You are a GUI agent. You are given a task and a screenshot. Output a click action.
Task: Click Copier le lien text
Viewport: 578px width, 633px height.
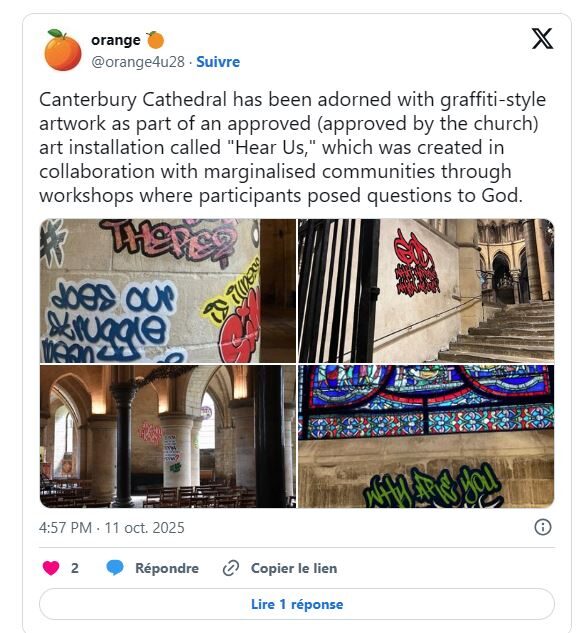(294, 568)
